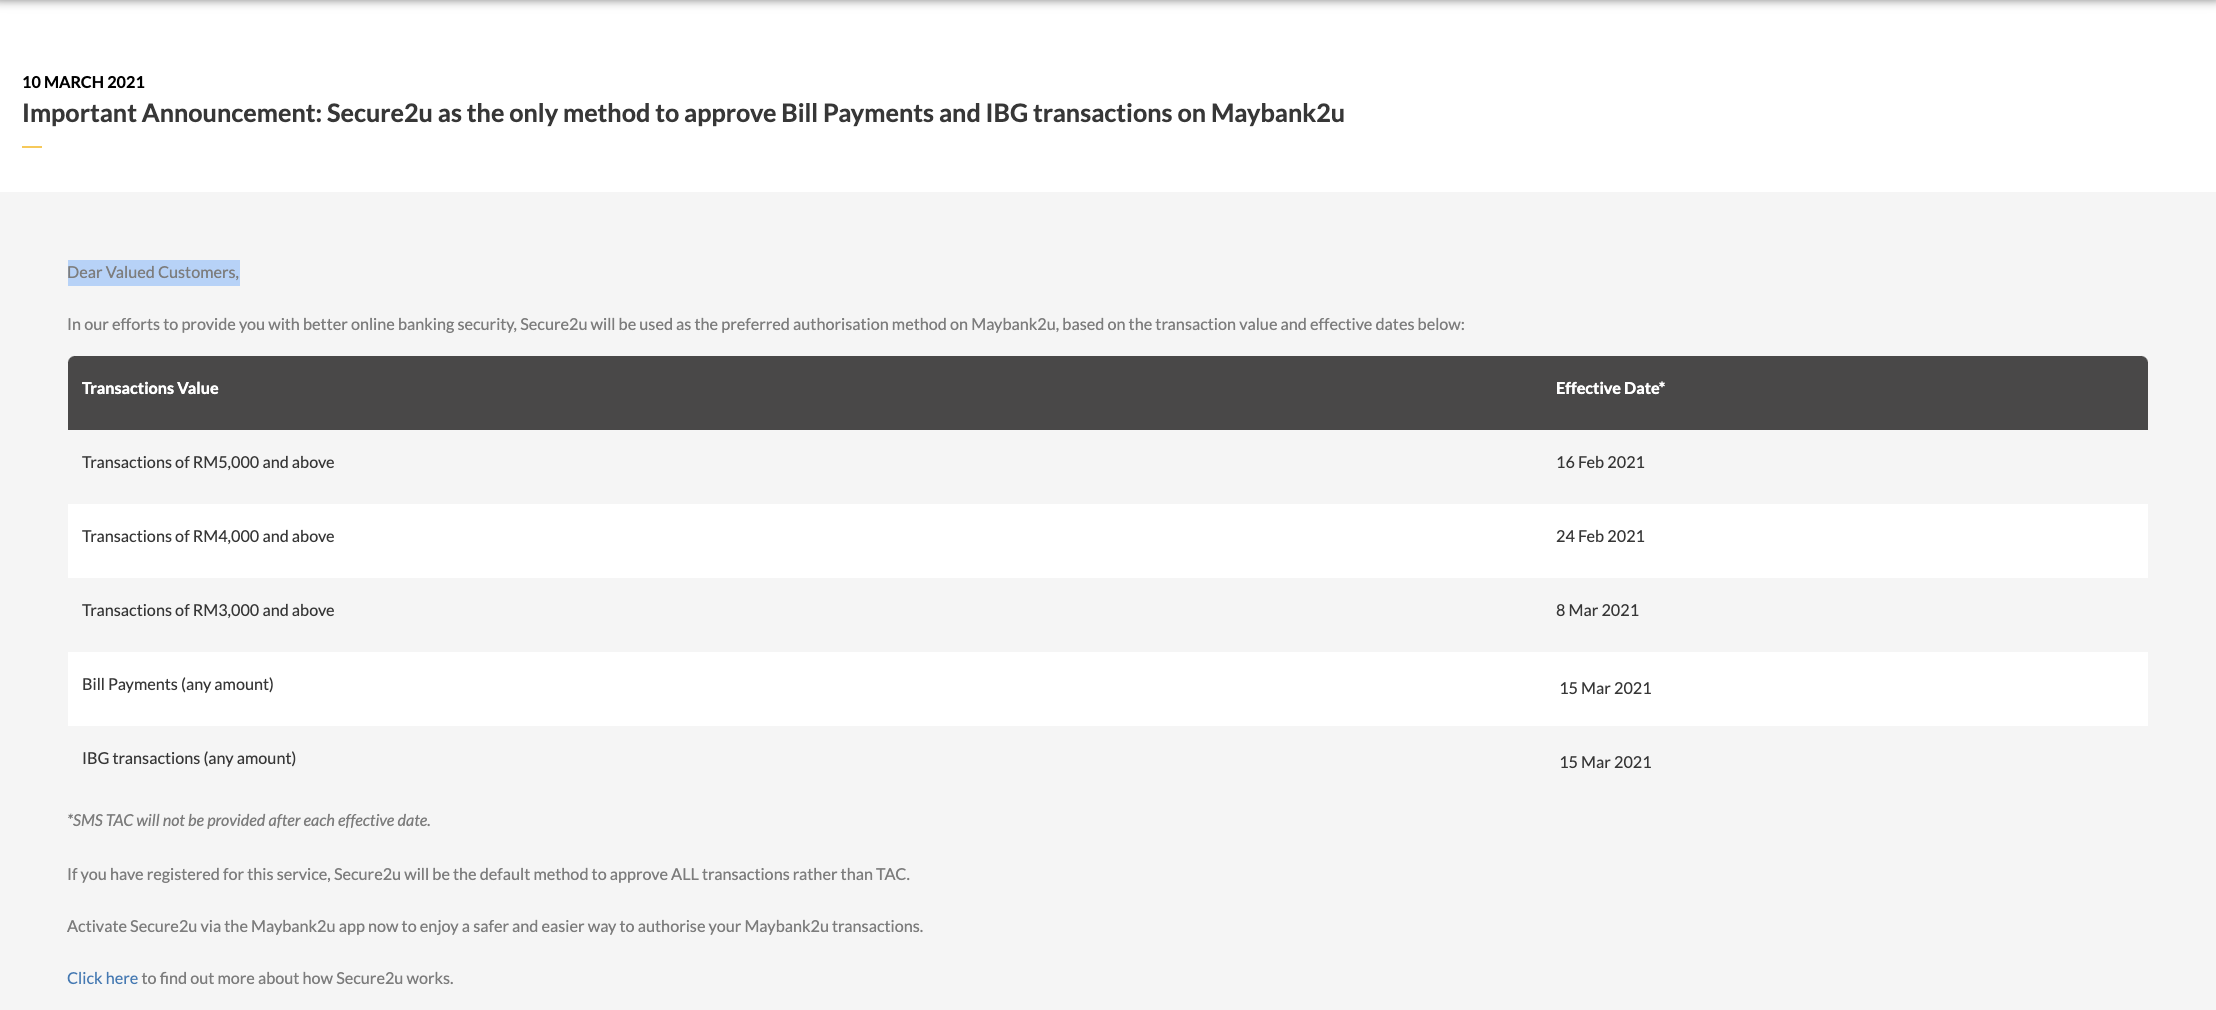Screen dimensions: 2216x1010
Task: Click the RM4,000 and above row label
Action: pos(208,536)
